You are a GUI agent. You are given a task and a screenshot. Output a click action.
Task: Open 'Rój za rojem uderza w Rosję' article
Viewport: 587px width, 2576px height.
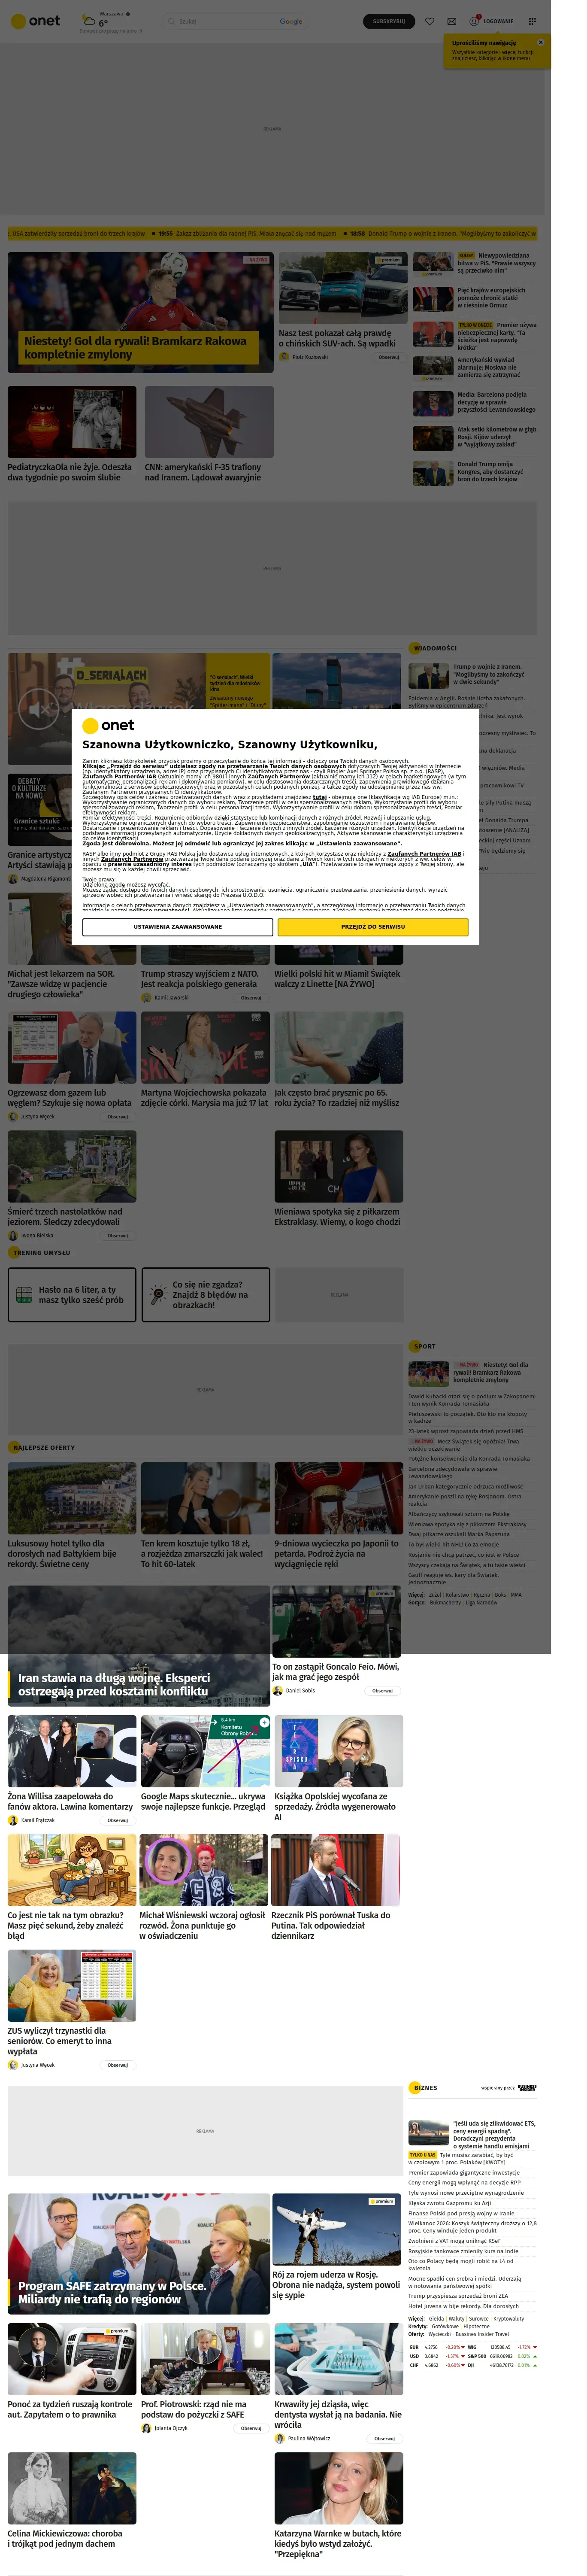[336, 2284]
